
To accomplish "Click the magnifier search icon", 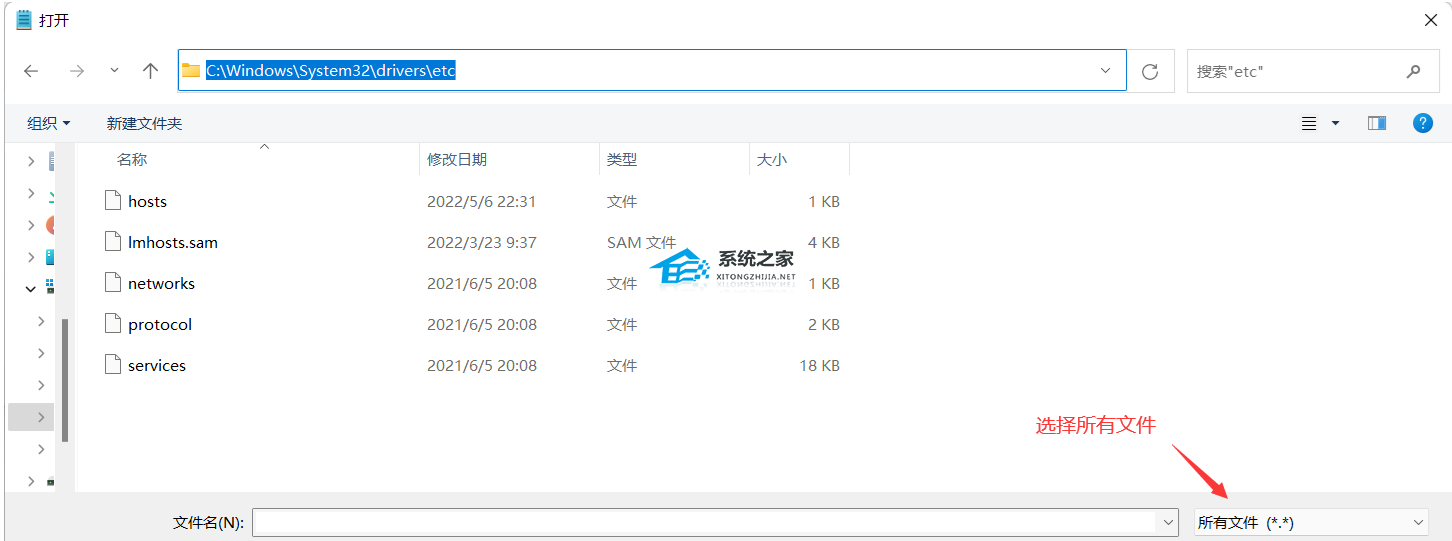I will point(1413,71).
